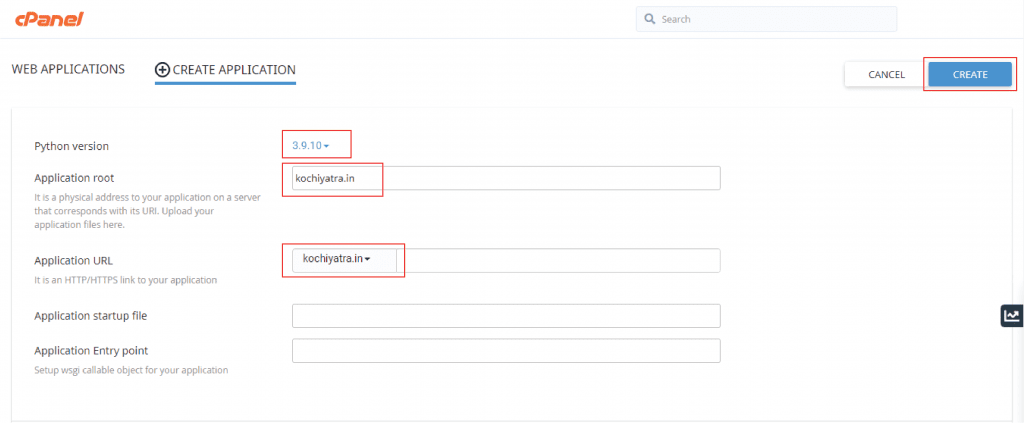Click the blue Create button
Image resolution: width=1024 pixels, height=423 pixels.
tap(969, 75)
